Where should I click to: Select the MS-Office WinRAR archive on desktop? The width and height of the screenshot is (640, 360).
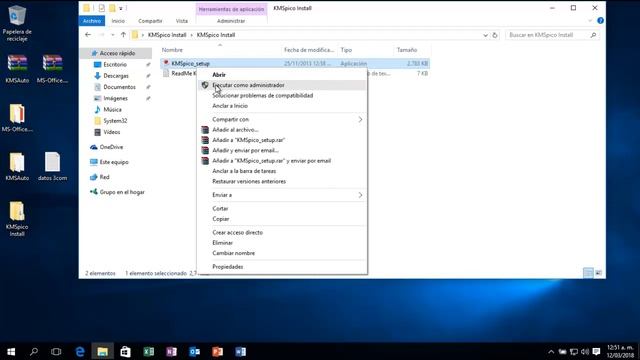point(52,69)
